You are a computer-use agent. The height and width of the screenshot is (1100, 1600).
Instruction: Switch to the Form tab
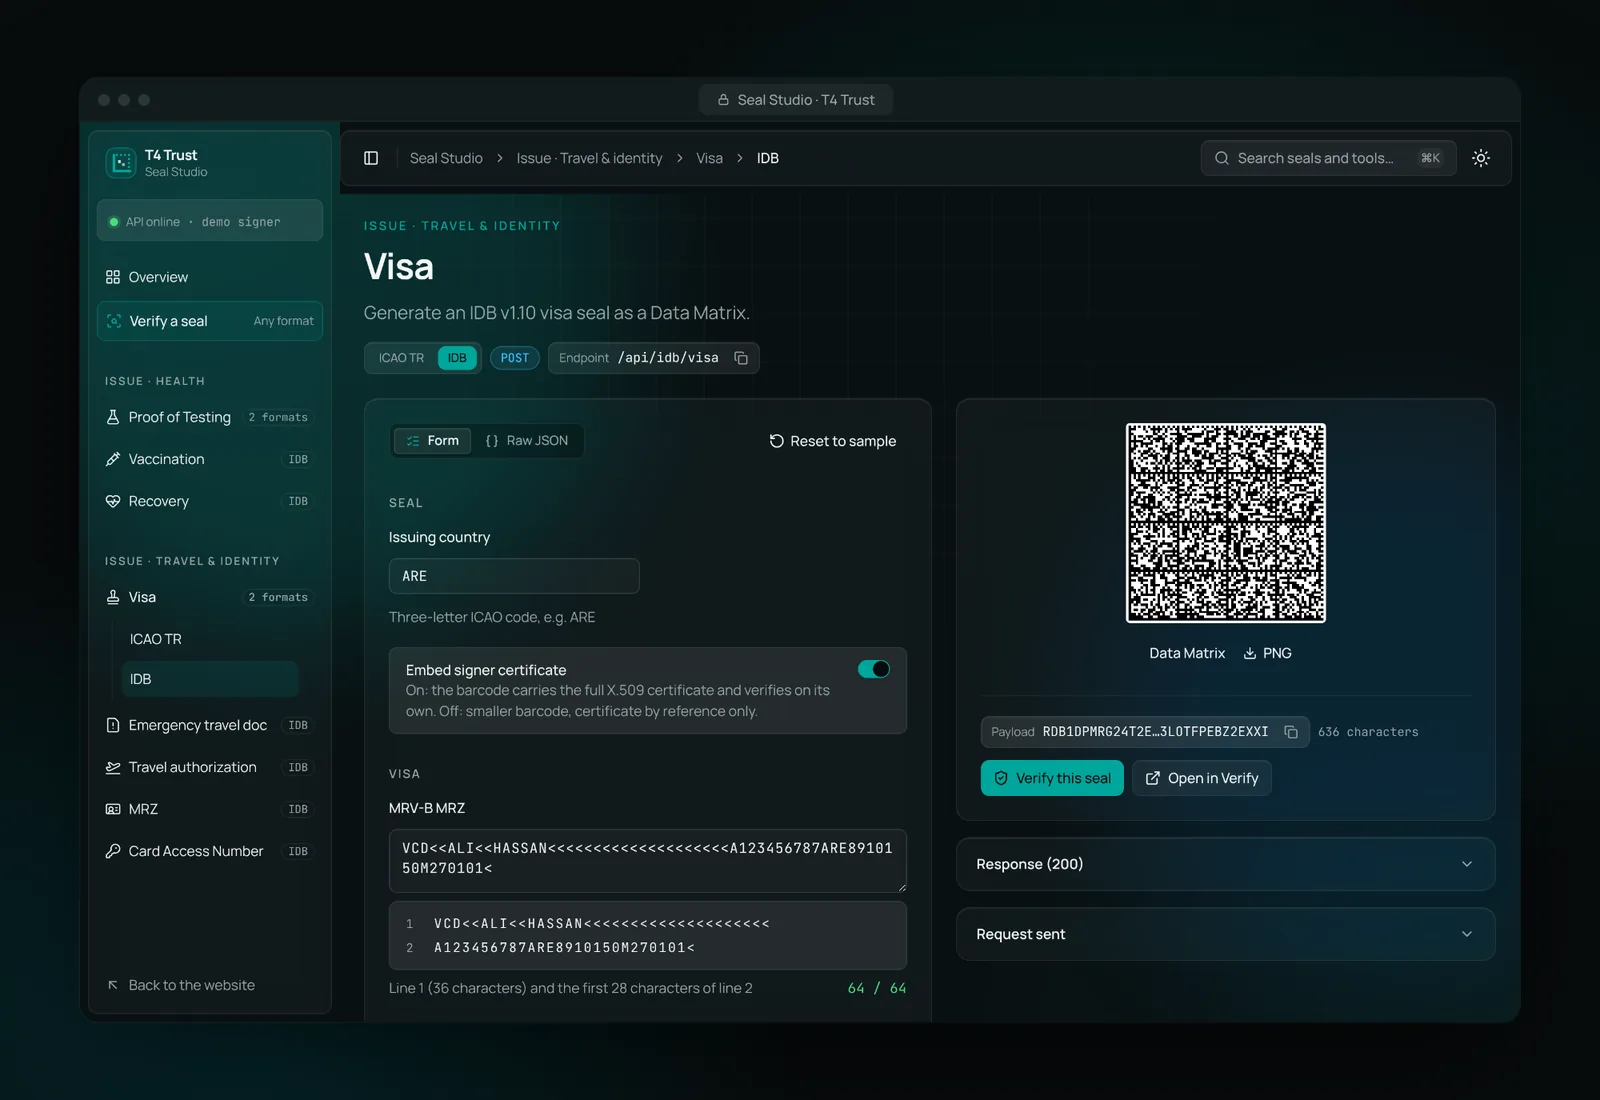(432, 441)
